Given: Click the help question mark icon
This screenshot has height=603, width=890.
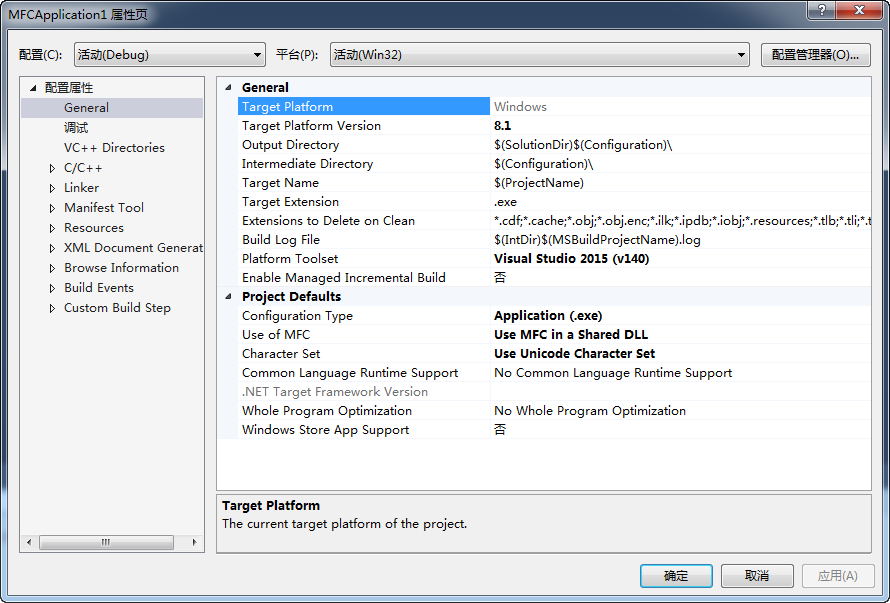Looking at the screenshot, I should coord(820,11).
